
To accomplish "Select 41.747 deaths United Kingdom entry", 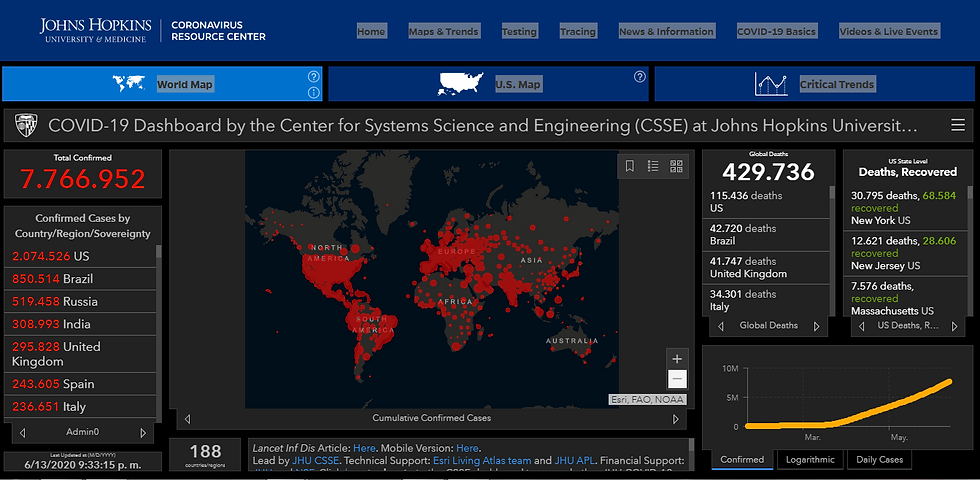I will 766,268.
